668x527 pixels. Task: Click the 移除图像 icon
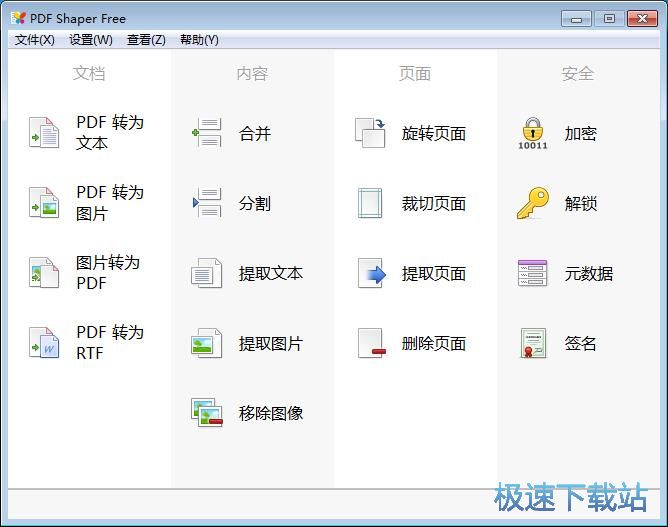(x=207, y=412)
